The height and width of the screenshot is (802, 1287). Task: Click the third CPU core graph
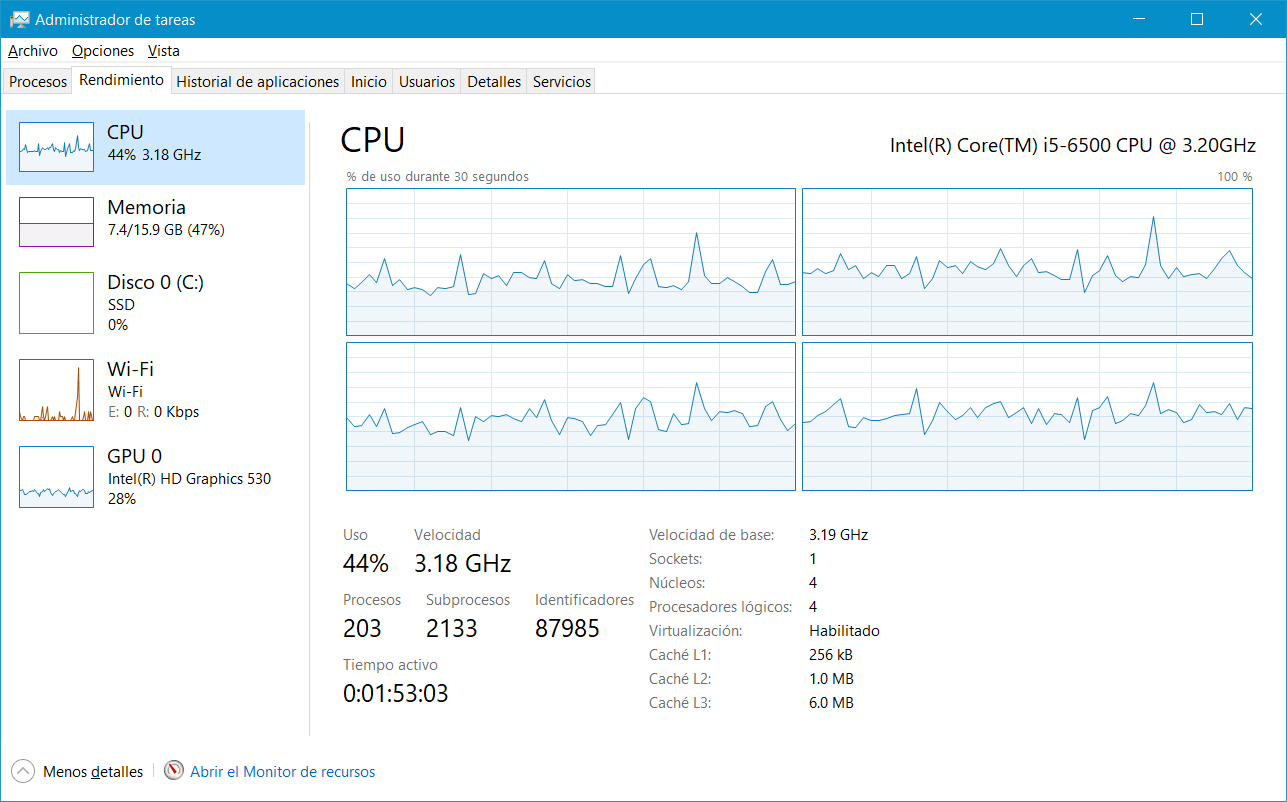571,417
